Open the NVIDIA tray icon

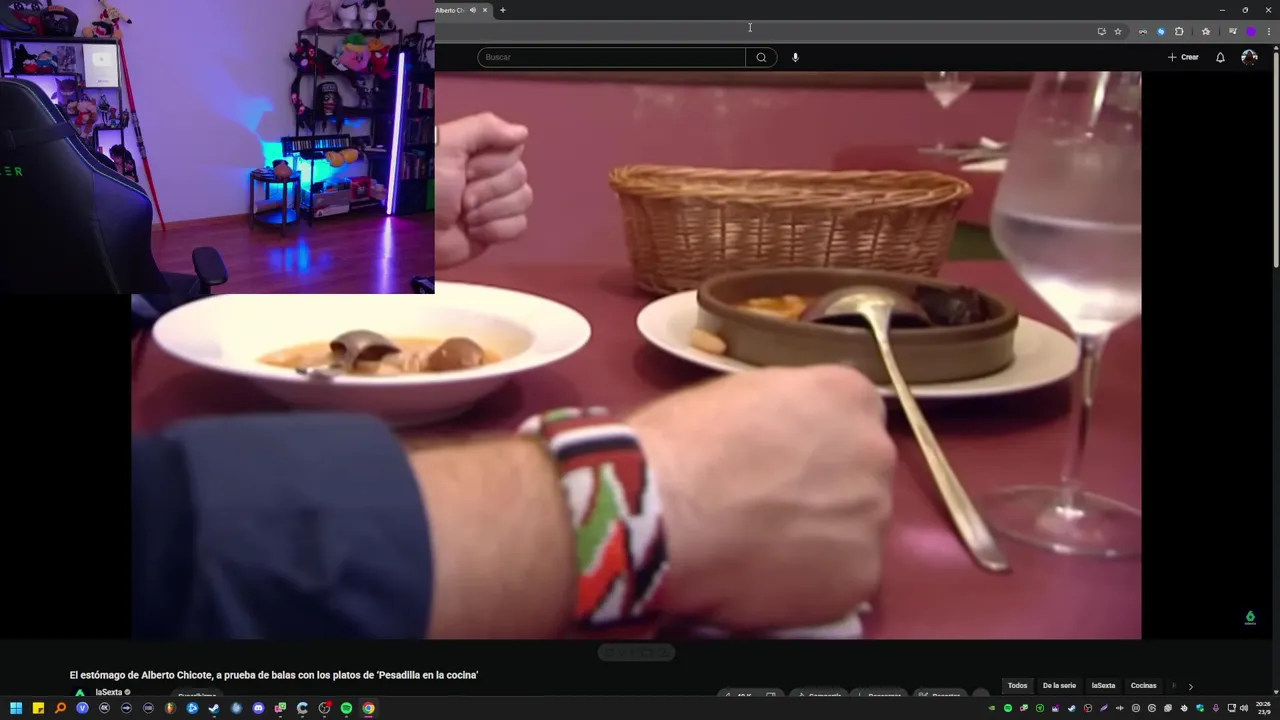[x=992, y=708]
